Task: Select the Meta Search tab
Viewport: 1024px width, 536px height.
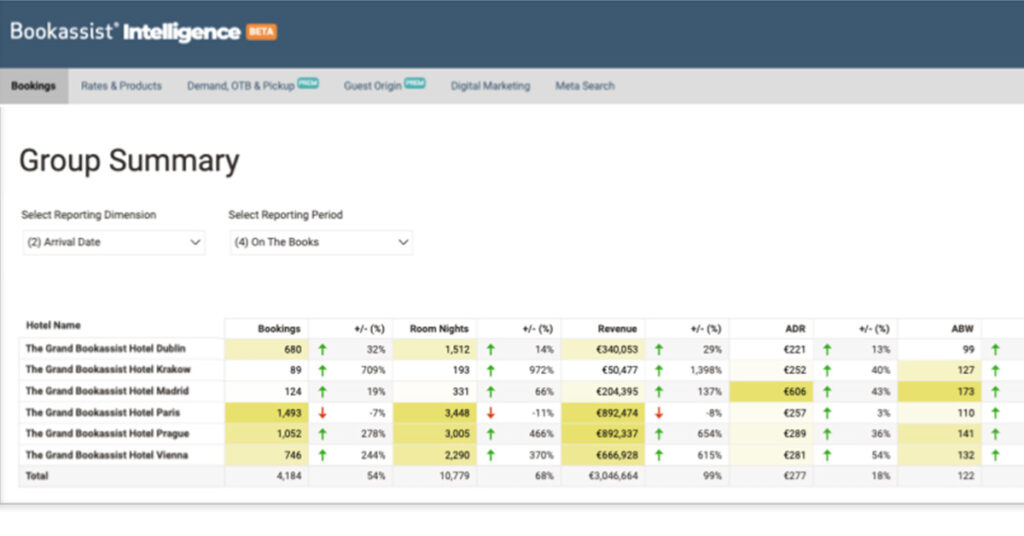Action: pos(584,86)
